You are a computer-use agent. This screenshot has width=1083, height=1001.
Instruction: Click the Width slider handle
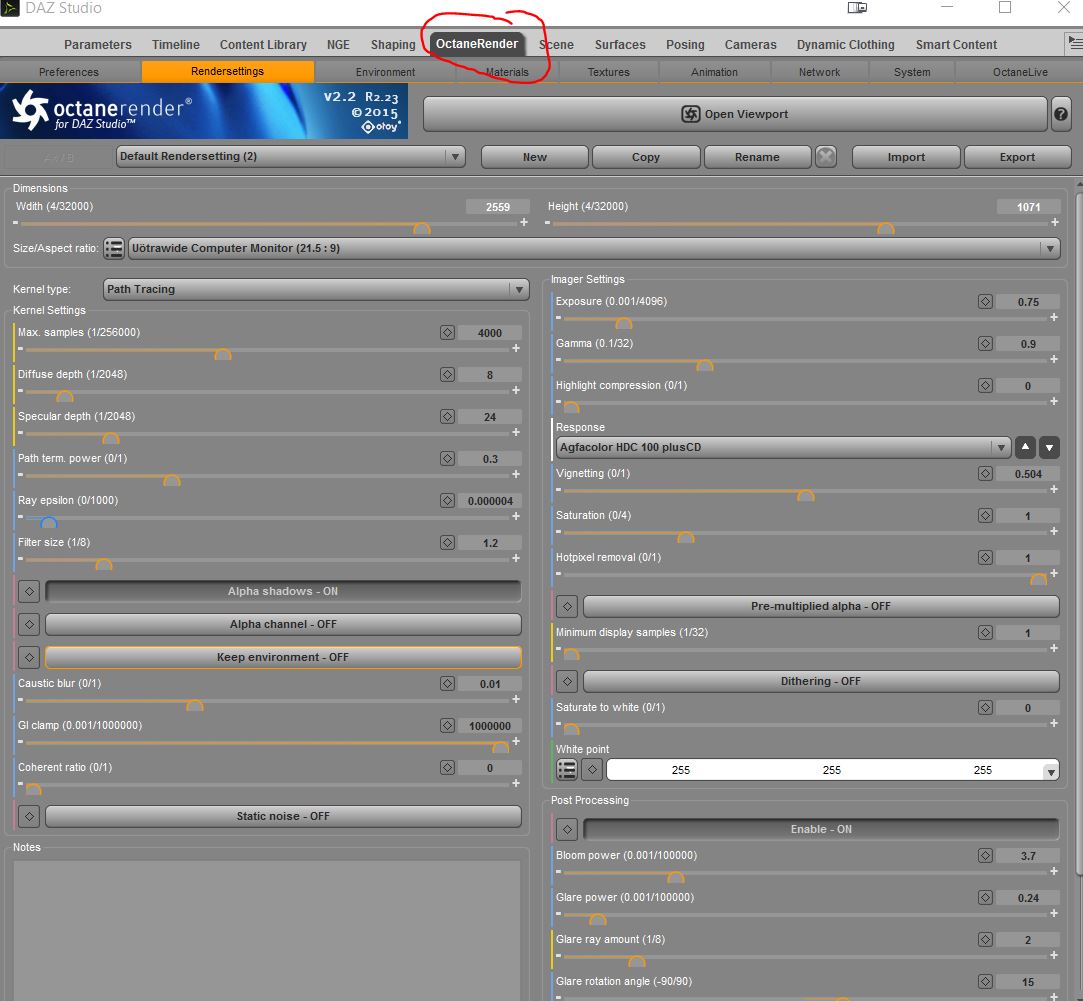click(421, 228)
